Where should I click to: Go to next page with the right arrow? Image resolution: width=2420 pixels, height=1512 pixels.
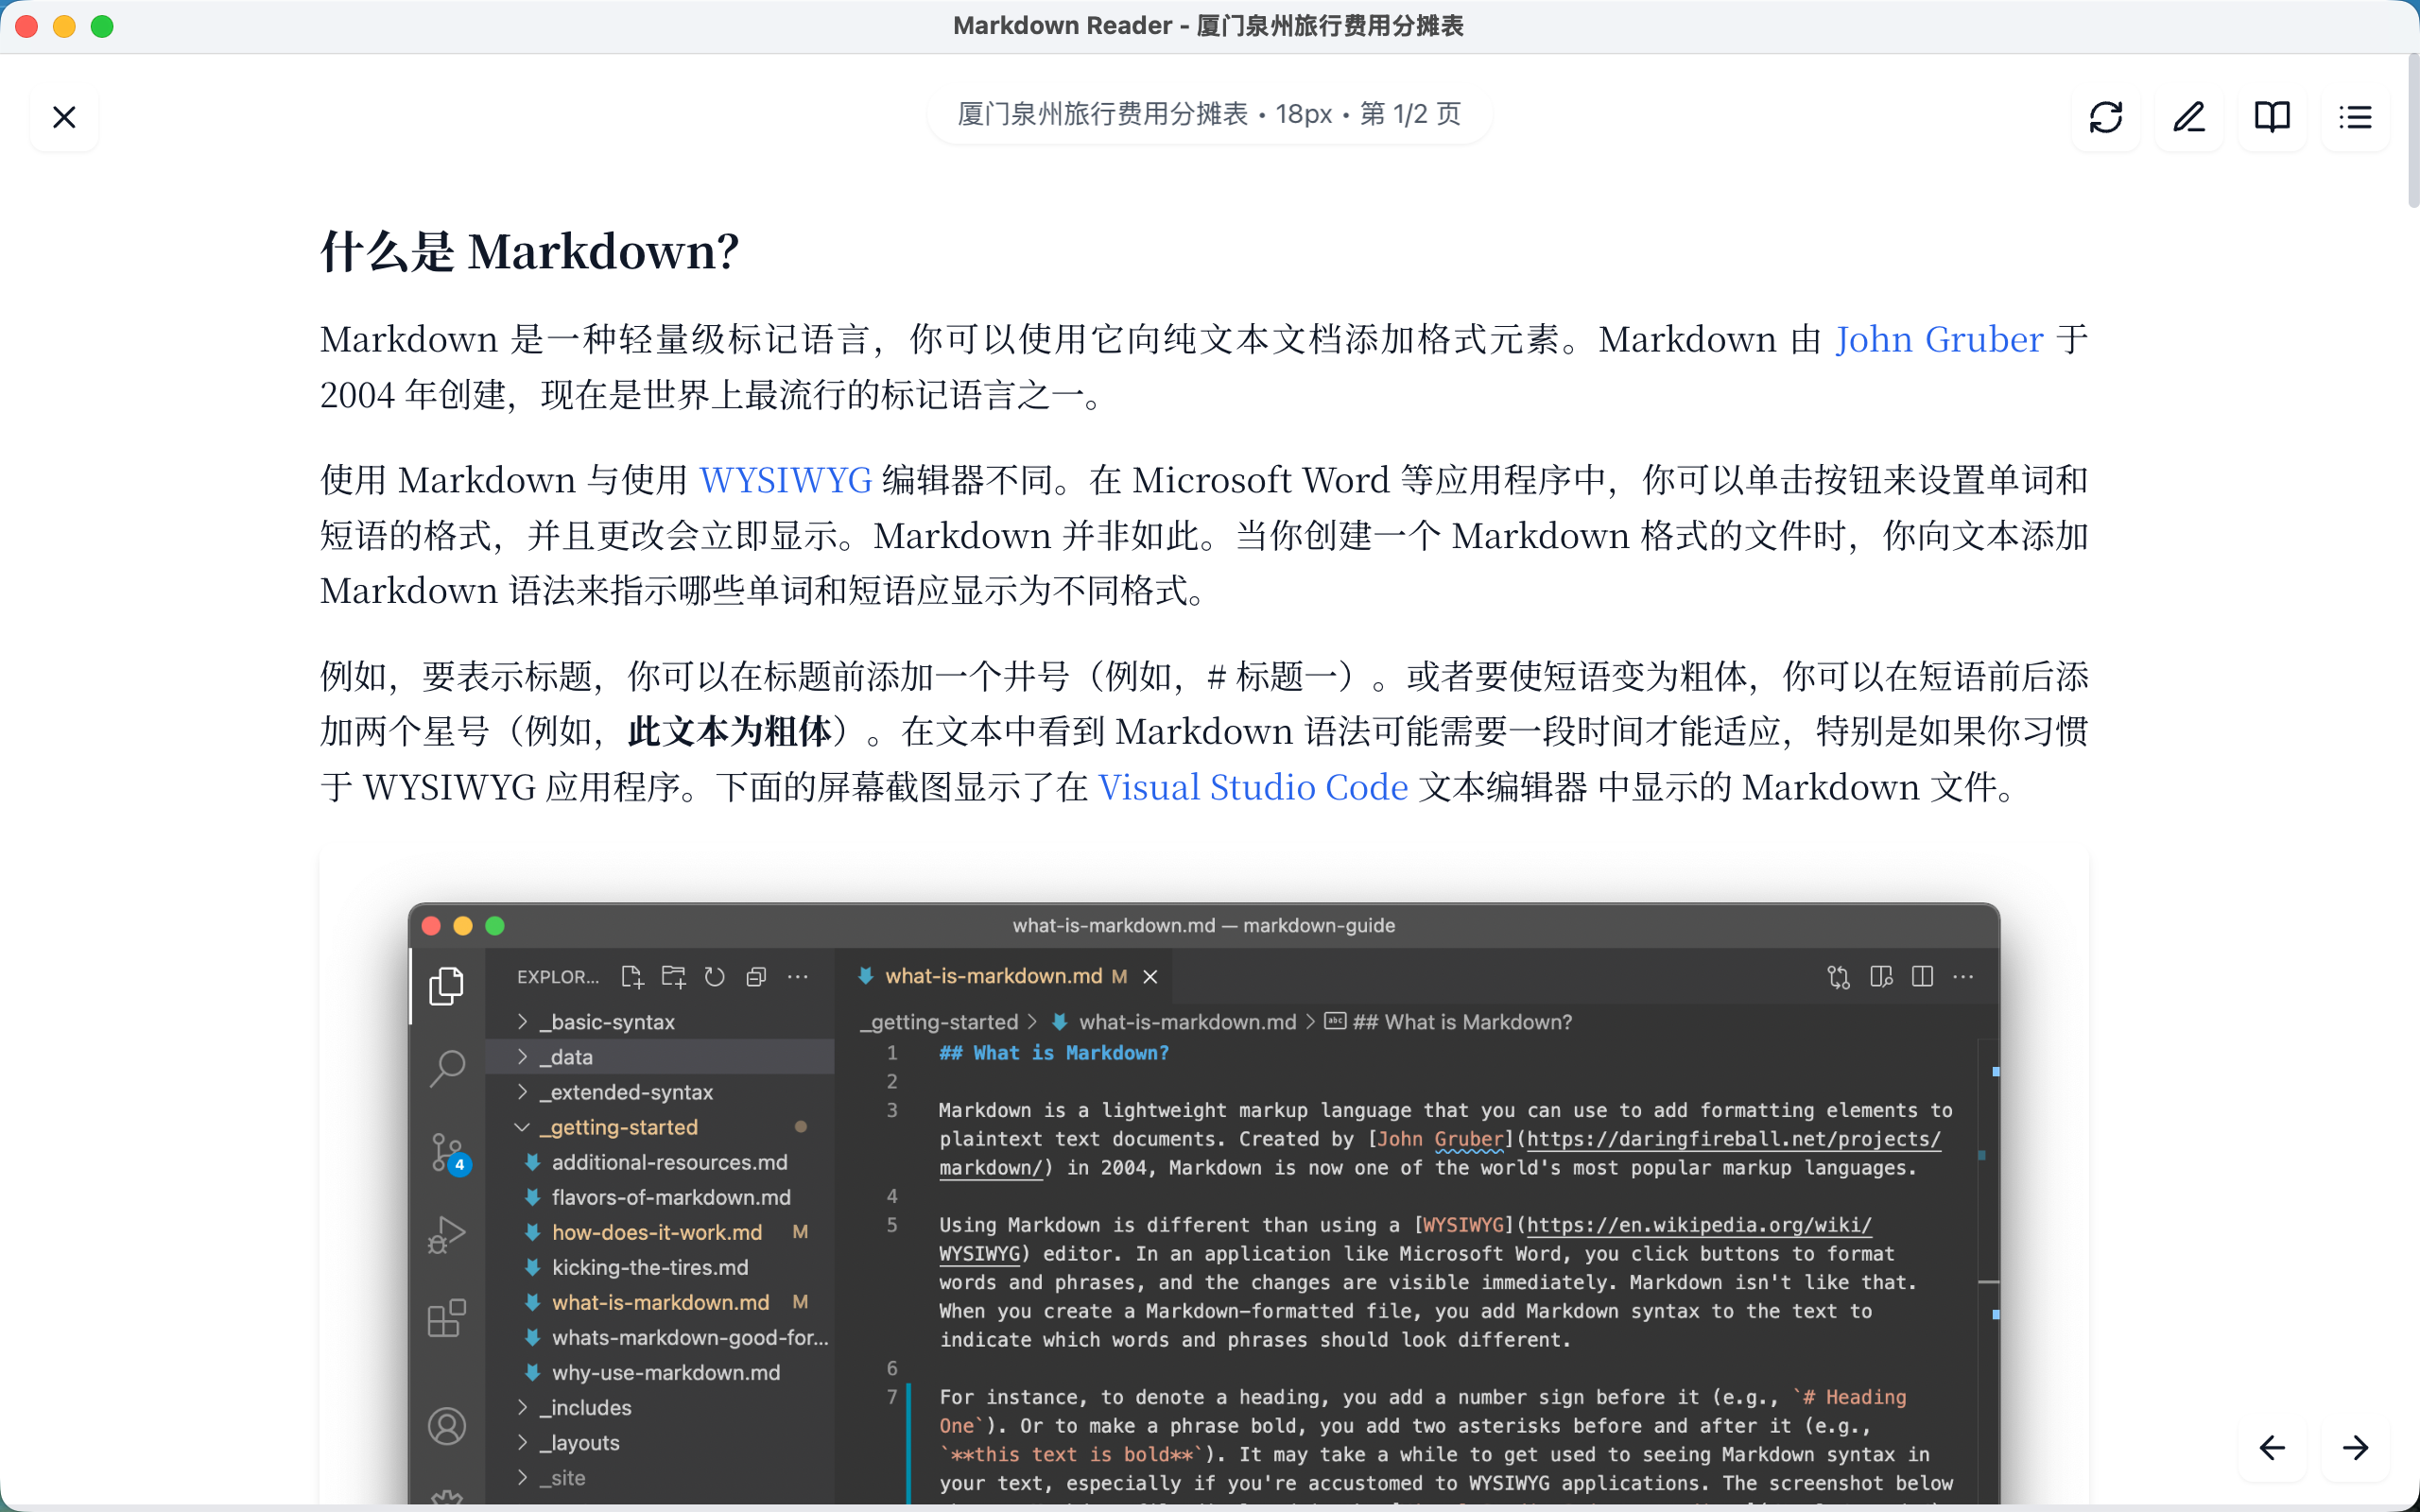[x=2357, y=1447]
